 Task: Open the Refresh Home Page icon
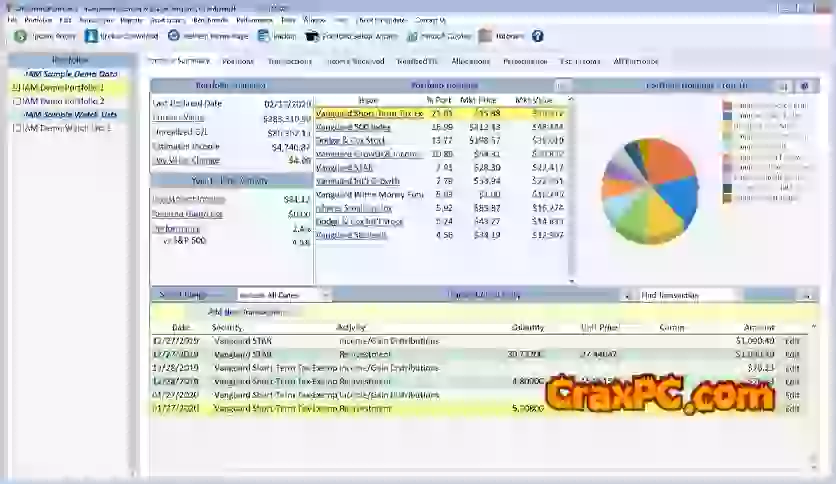[x=174, y=36]
